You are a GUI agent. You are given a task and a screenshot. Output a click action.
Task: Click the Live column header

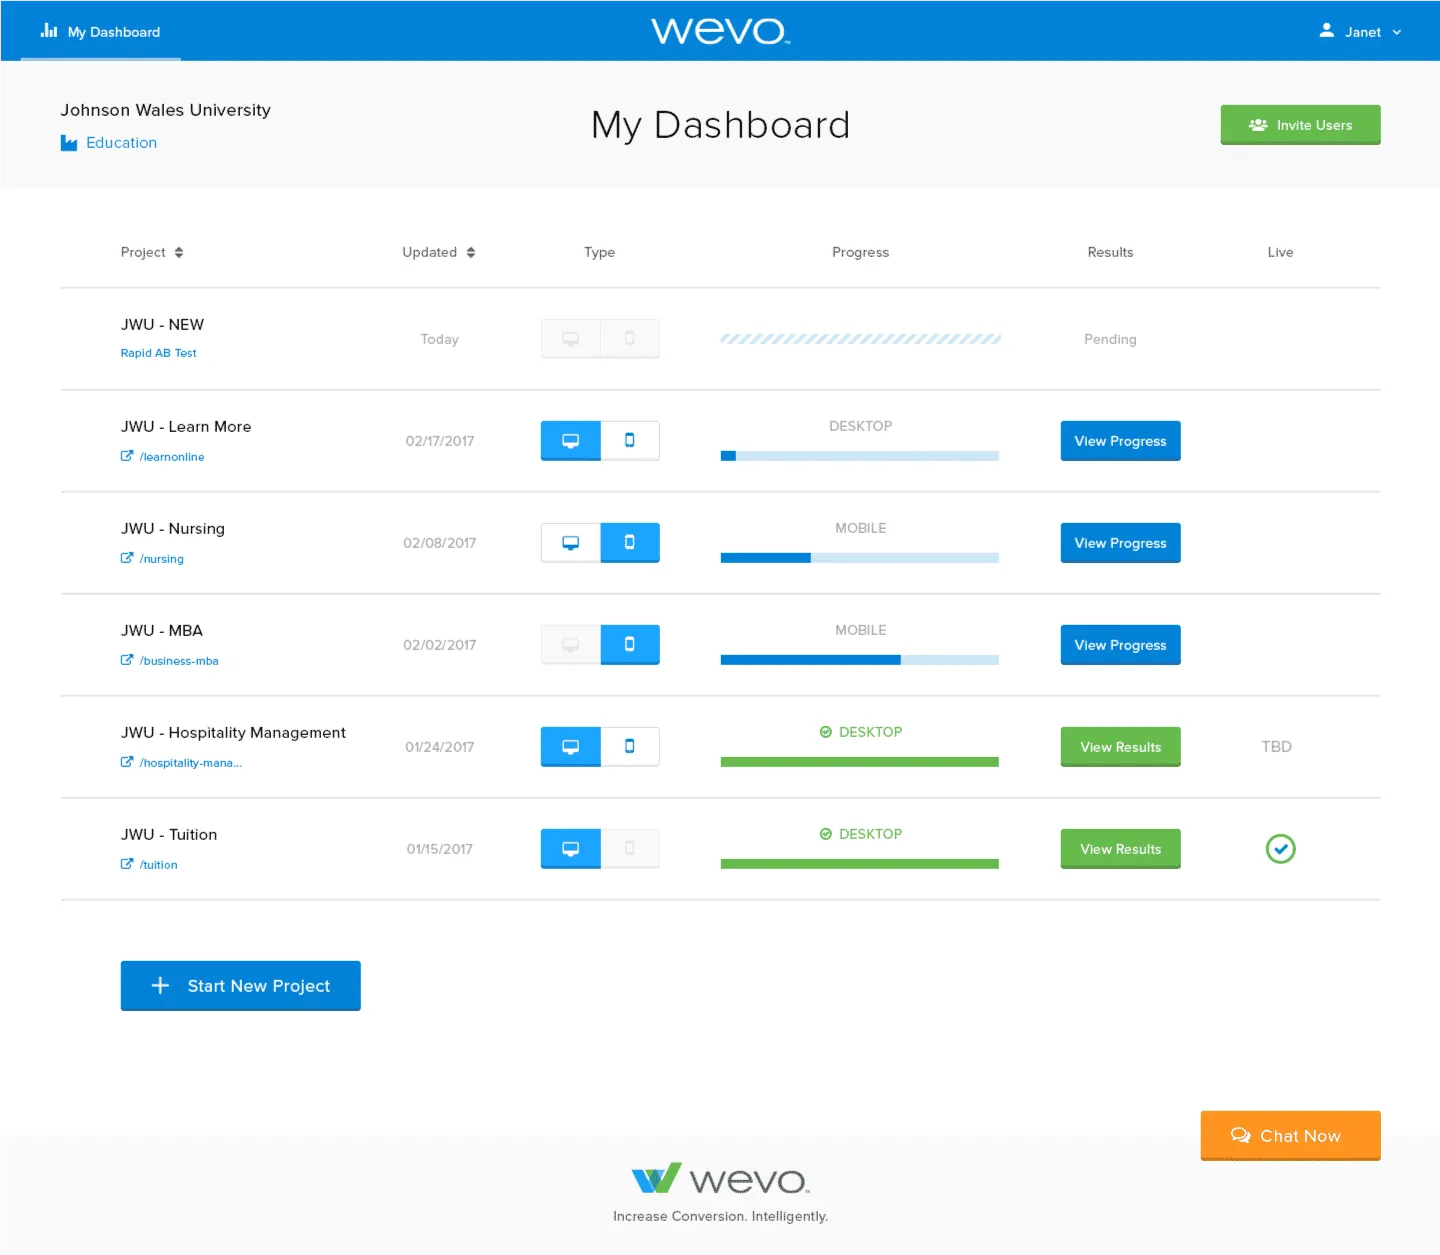pos(1280,252)
